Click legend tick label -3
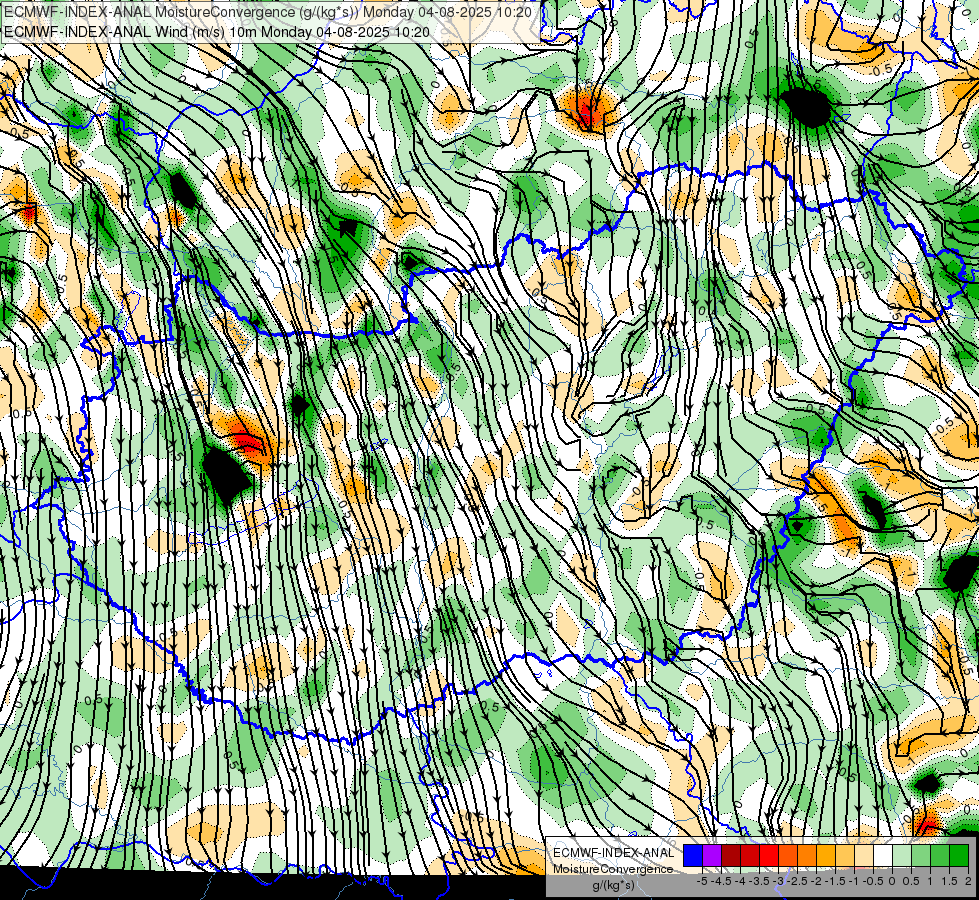Viewport: 979px width, 900px height. (x=779, y=881)
